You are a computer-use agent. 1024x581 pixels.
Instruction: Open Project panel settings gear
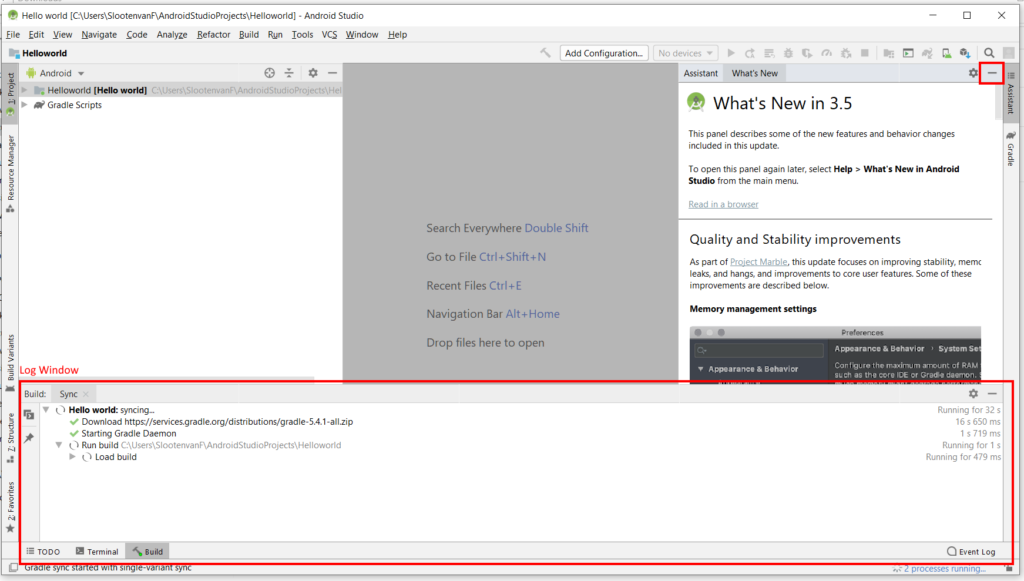click(x=313, y=73)
